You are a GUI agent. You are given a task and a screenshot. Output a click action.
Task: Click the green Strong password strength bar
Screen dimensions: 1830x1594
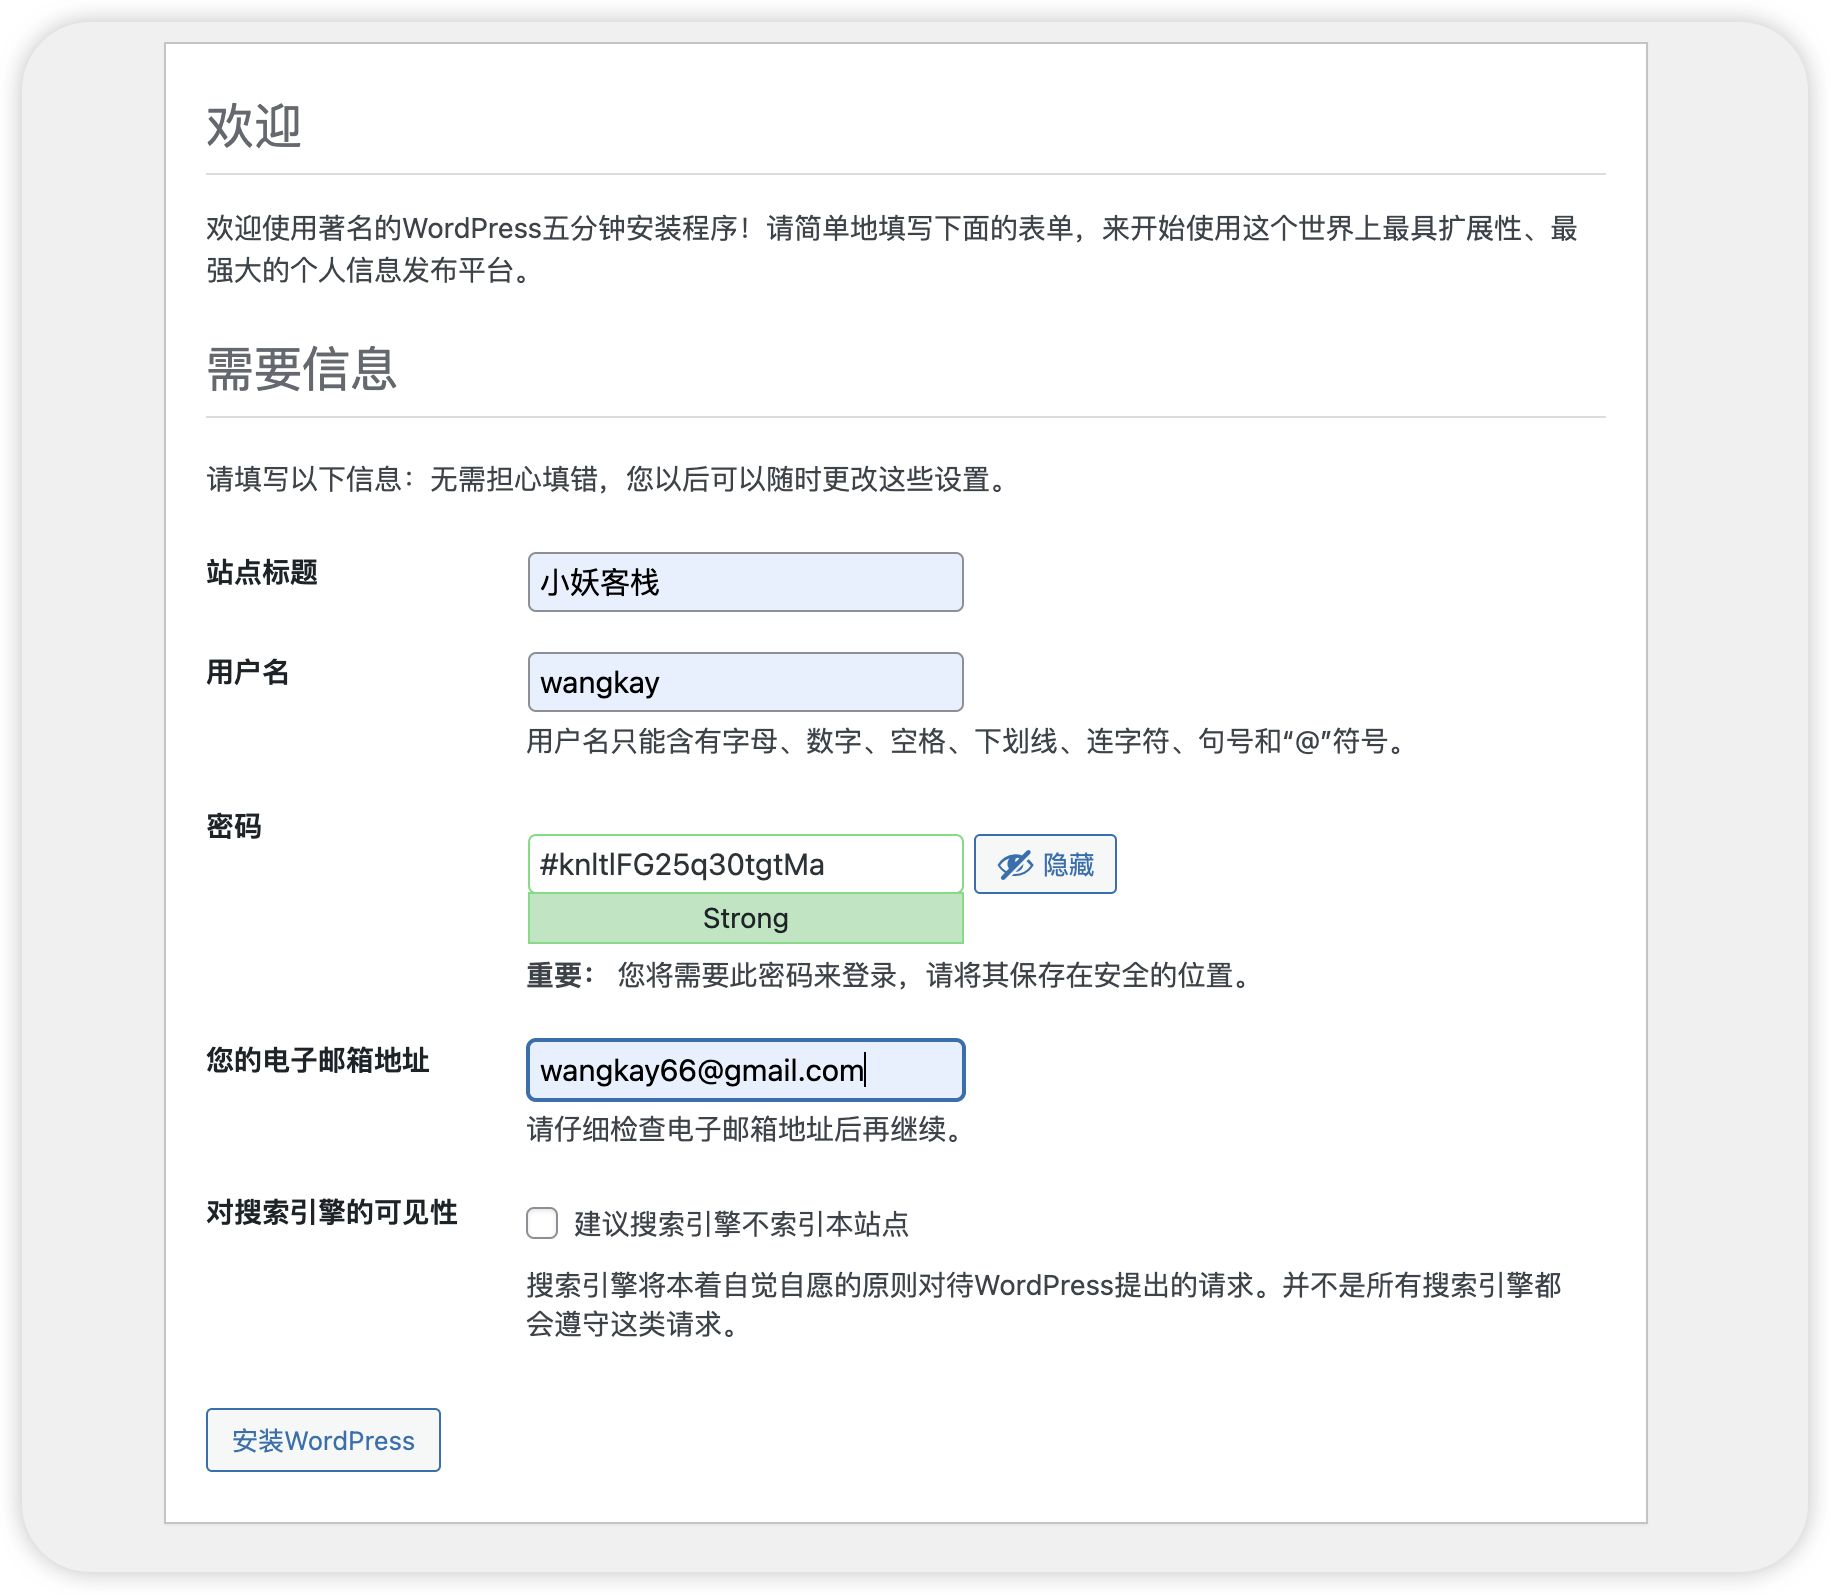pyautogui.click(x=744, y=917)
